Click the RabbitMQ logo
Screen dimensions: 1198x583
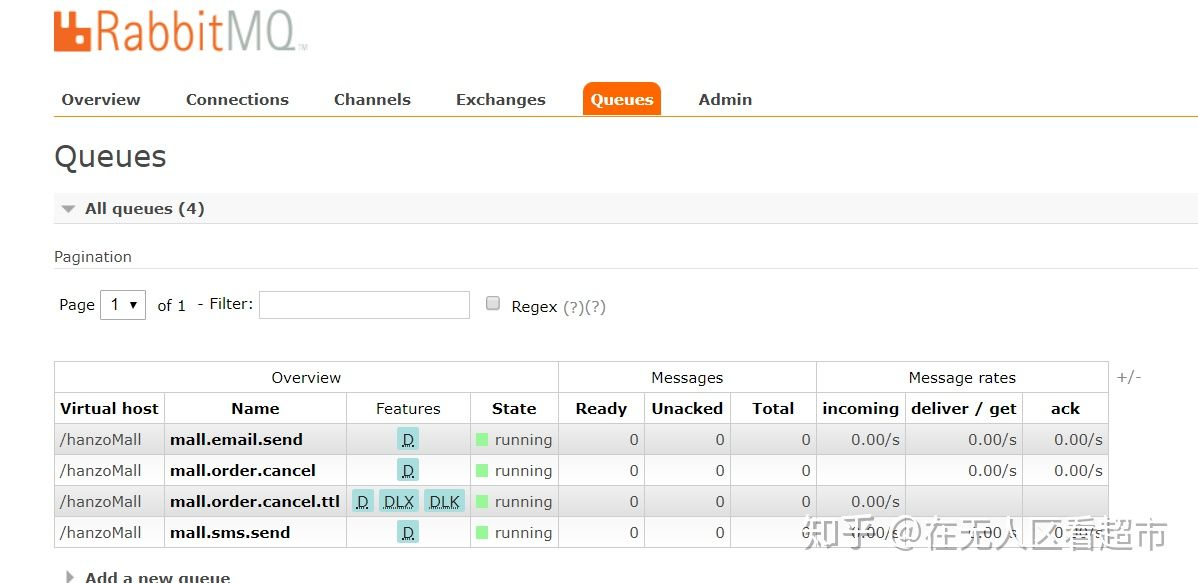coord(180,31)
